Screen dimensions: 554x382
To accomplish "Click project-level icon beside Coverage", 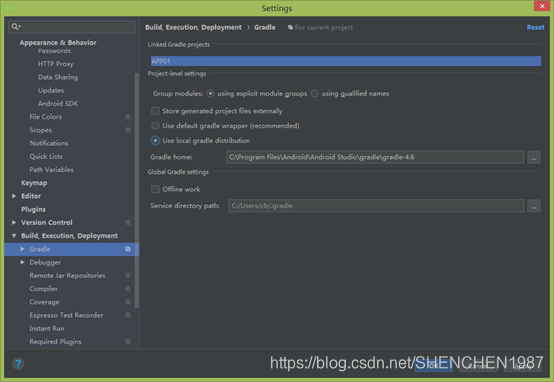I will coord(128,302).
